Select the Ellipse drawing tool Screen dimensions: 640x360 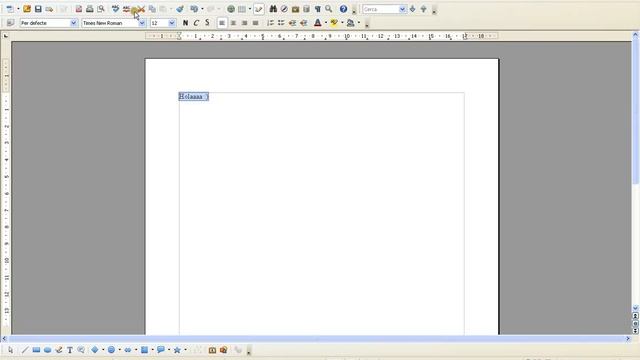[47, 350]
